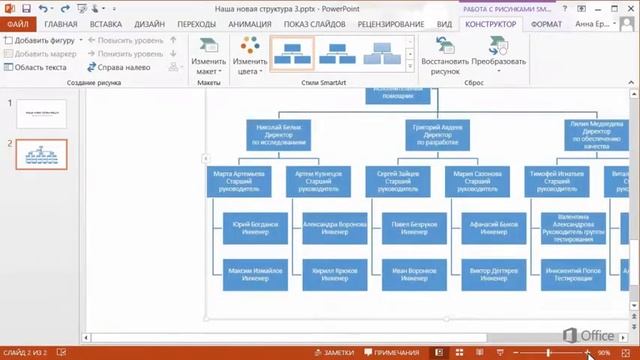
Task: Select Николай Белик director box
Action: click(278, 135)
